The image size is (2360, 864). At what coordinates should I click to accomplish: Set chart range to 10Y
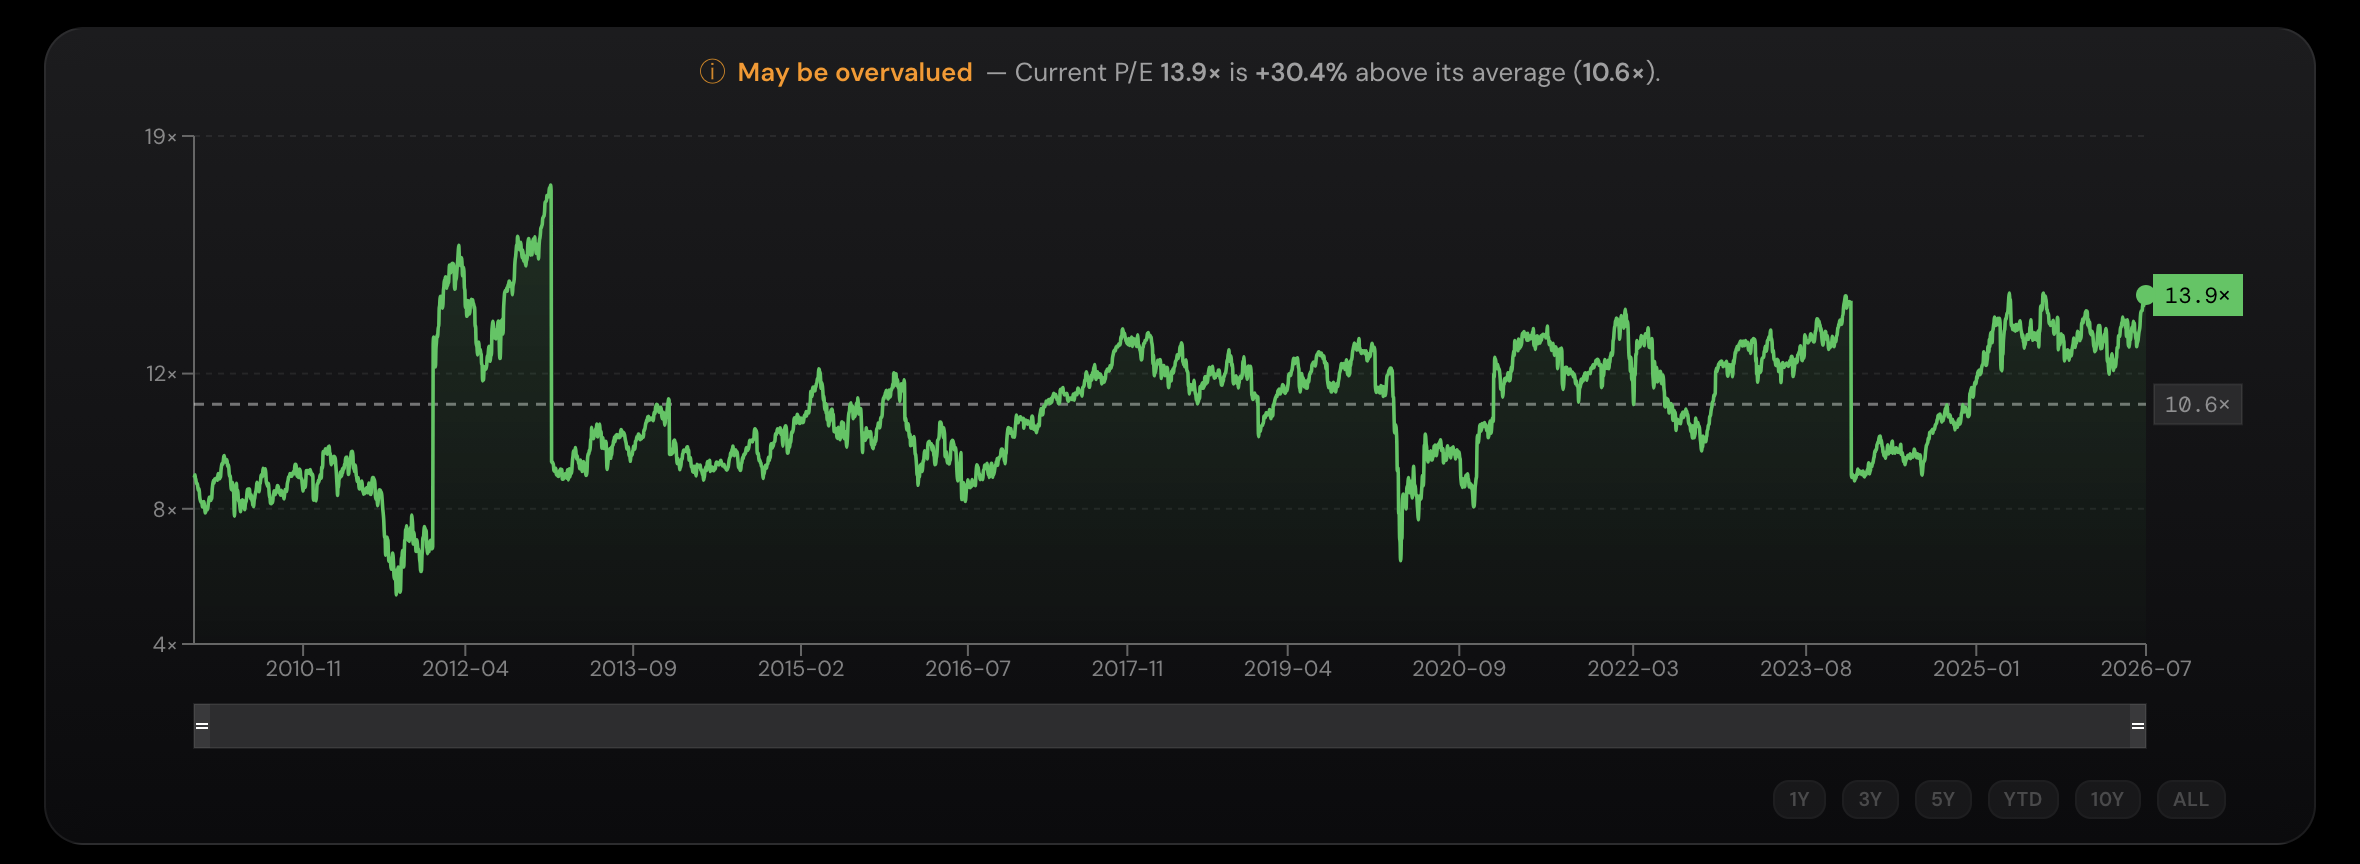tap(2107, 799)
